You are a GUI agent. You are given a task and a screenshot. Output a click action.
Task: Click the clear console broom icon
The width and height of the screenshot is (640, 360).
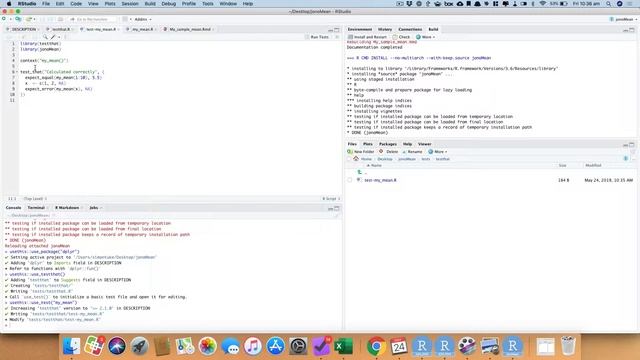337,215
